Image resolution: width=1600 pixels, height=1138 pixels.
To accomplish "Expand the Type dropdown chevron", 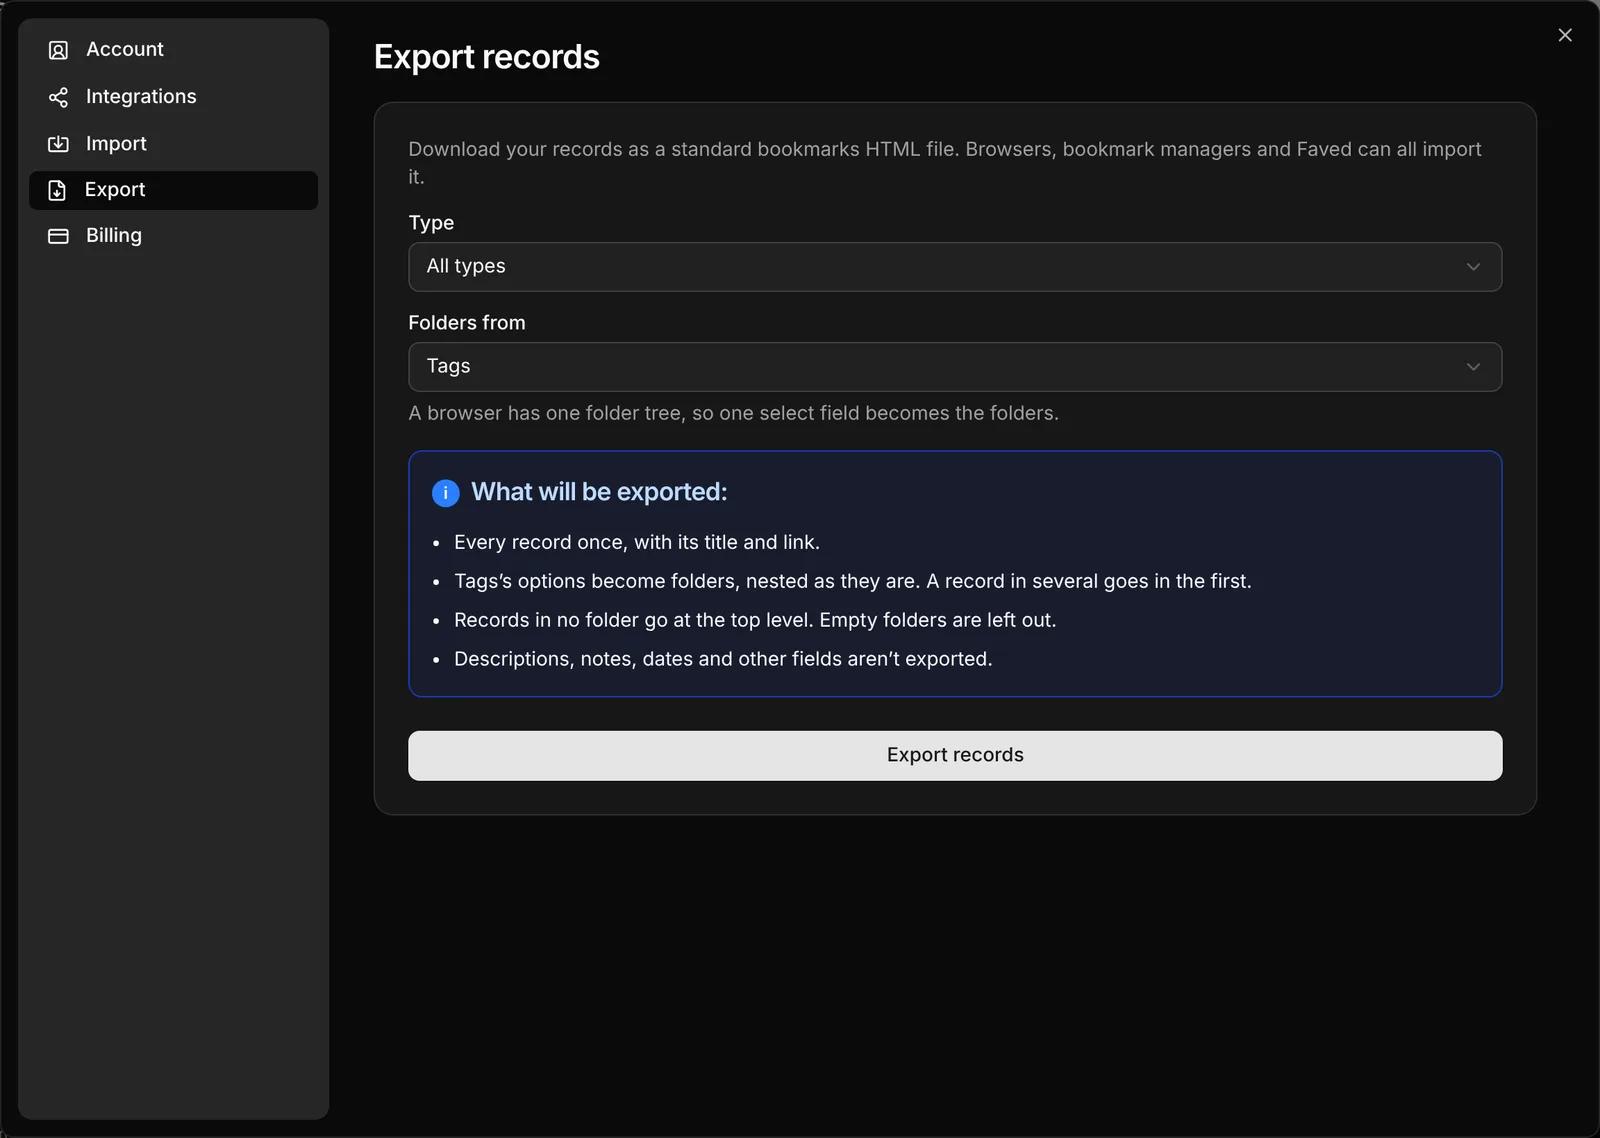I will [x=1473, y=267].
